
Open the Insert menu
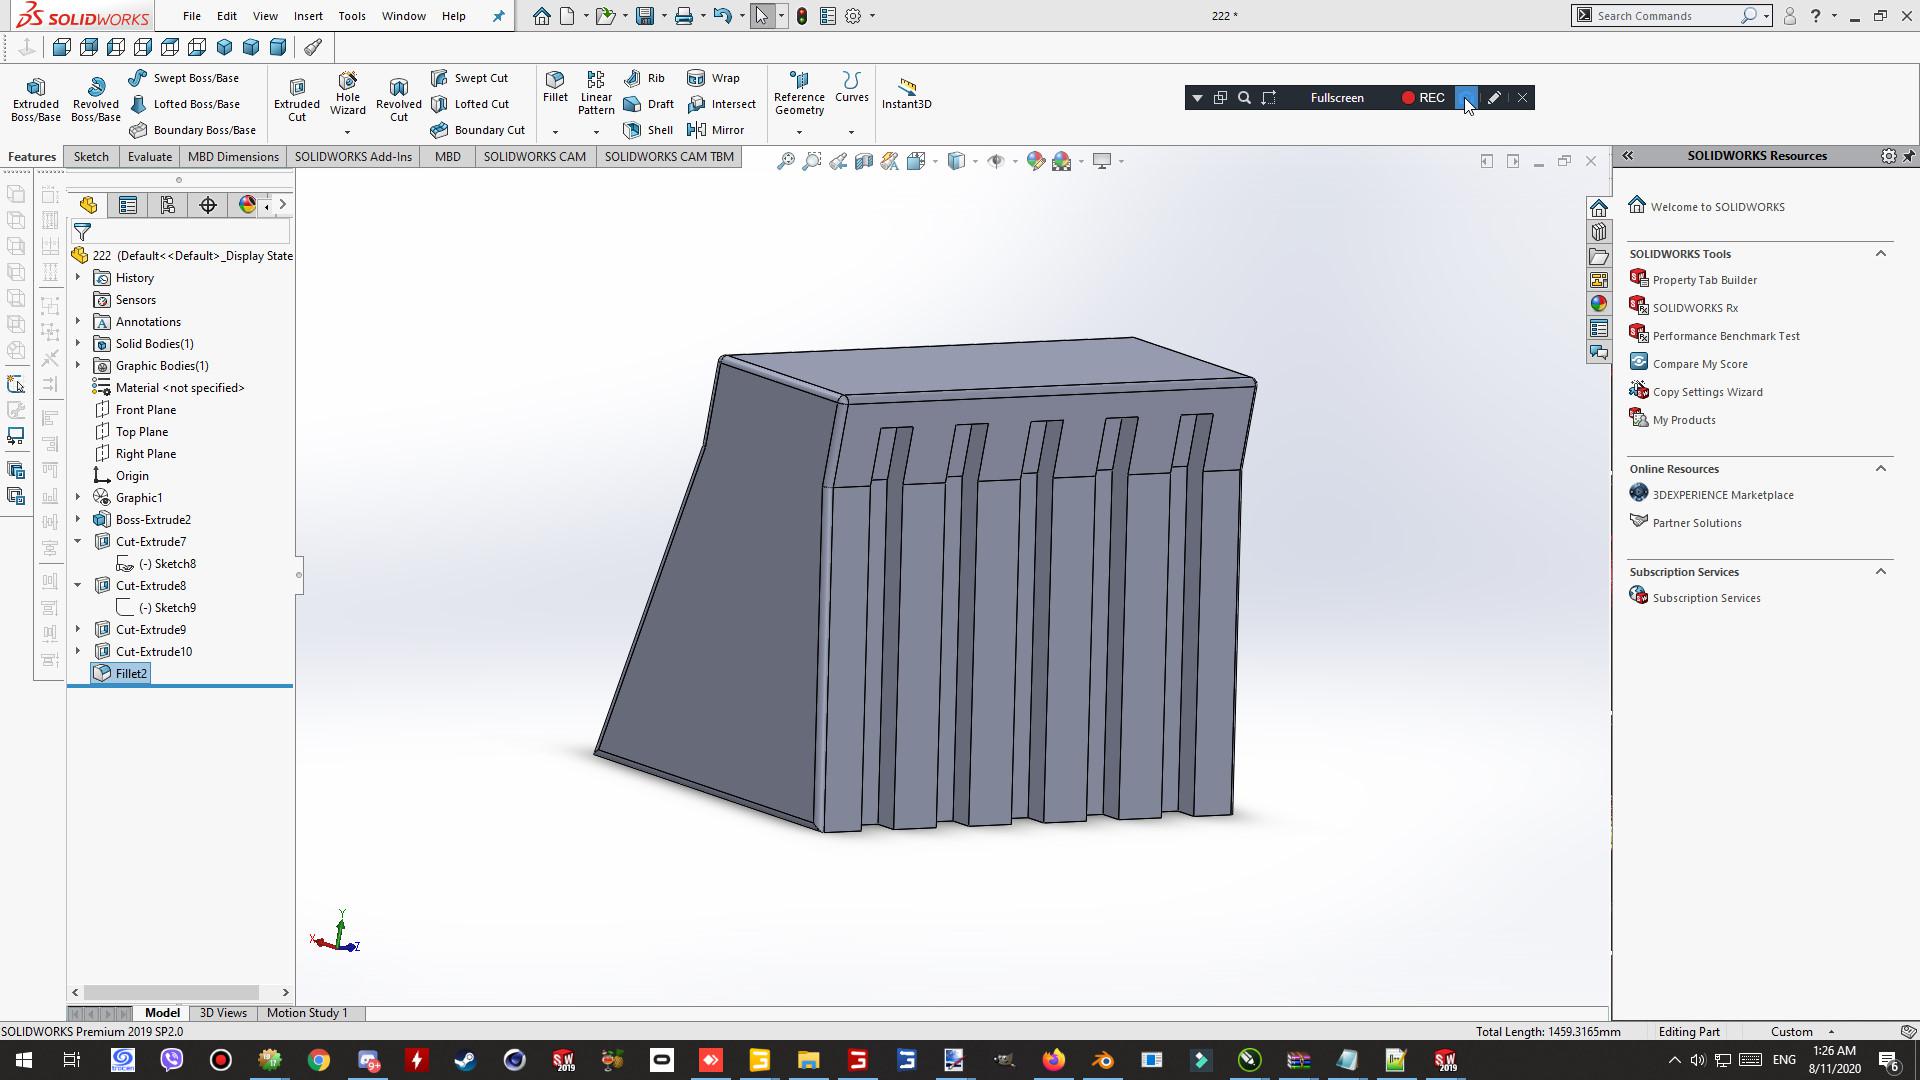coord(308,16)
